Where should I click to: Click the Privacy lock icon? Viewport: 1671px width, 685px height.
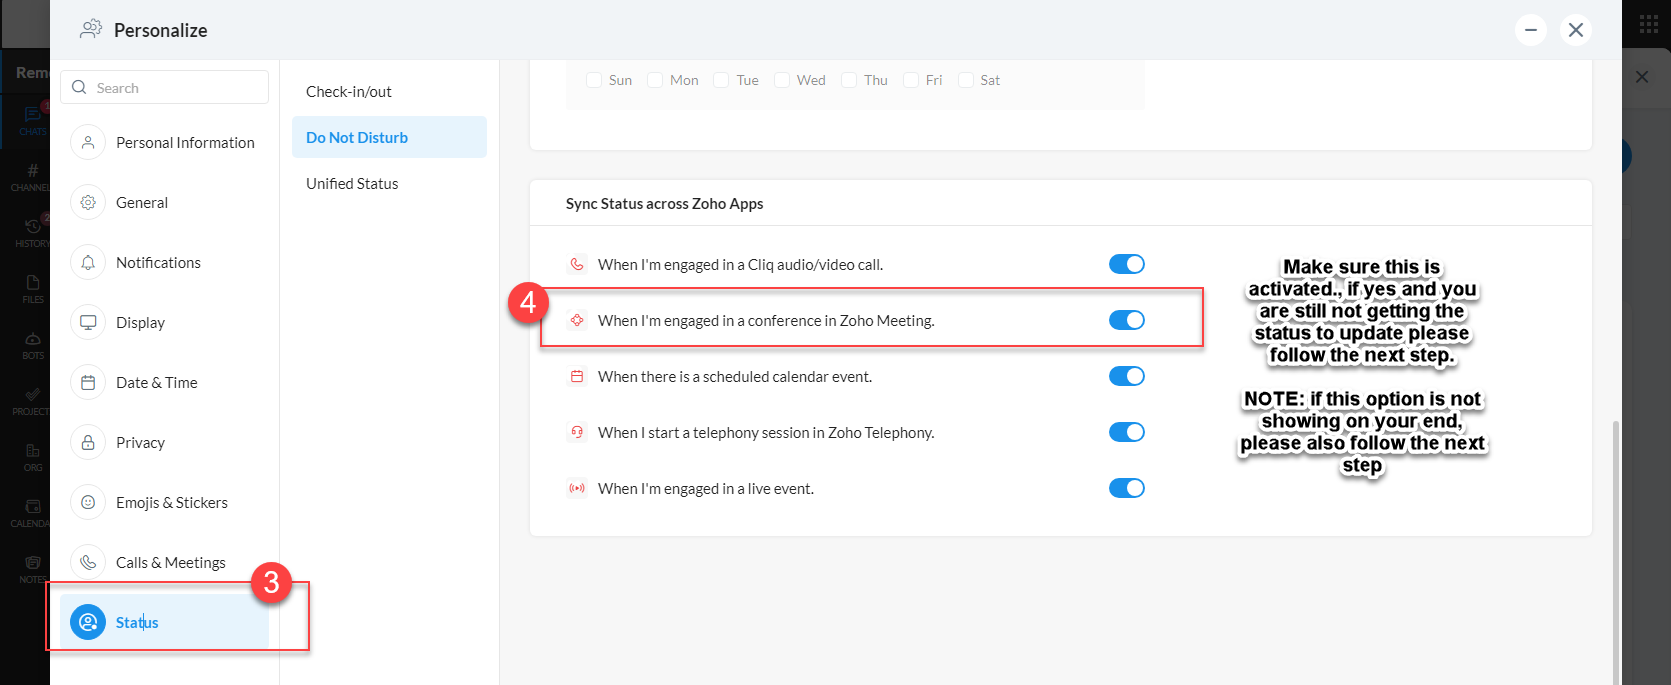click(x=88, y=443)
